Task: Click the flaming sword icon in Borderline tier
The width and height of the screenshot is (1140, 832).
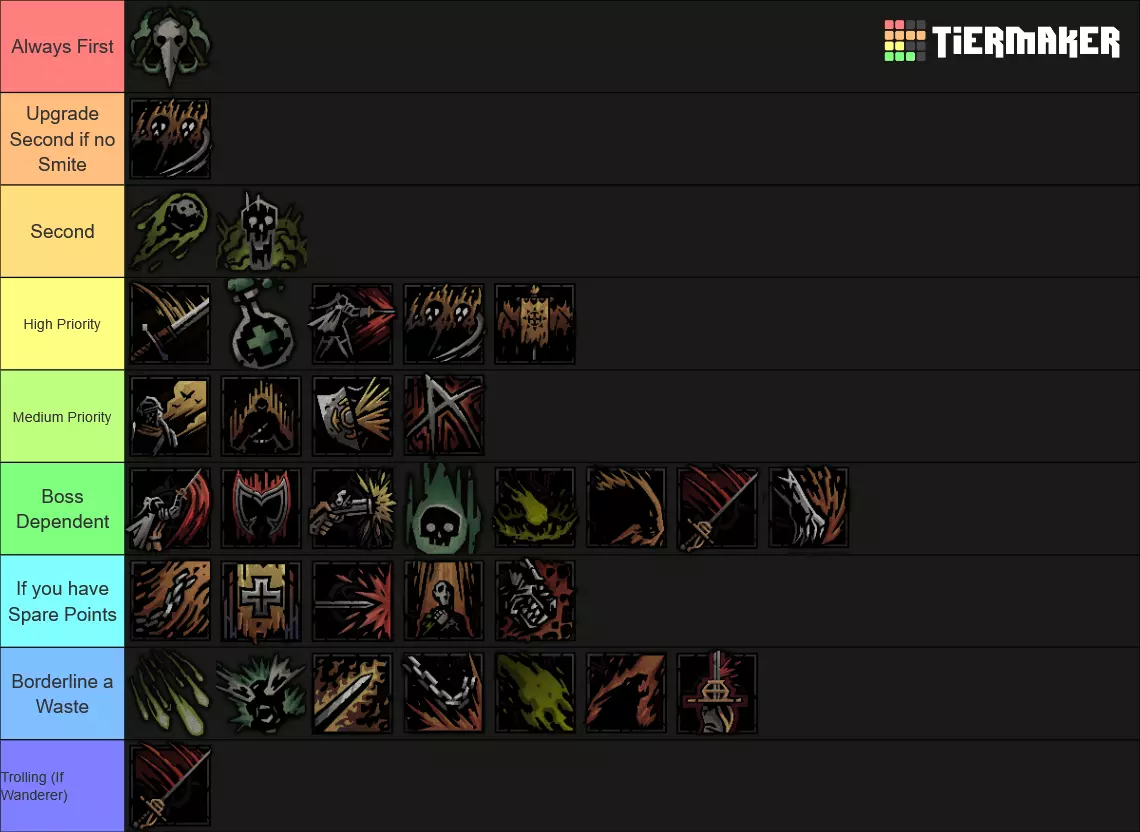Action: pos(353,693)
